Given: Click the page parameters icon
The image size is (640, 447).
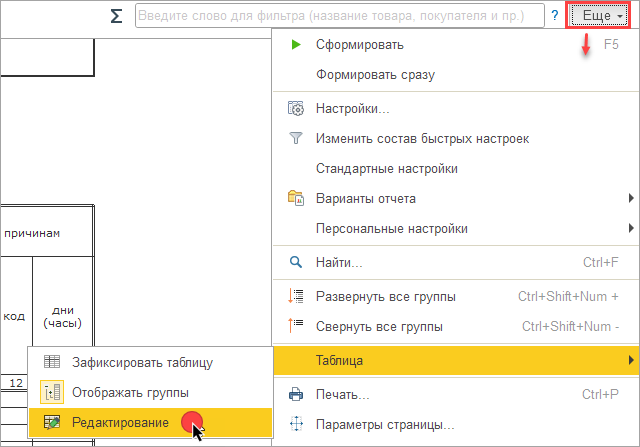Looking at the screenshot, I should pyautogui.click(x=295, y=425).
